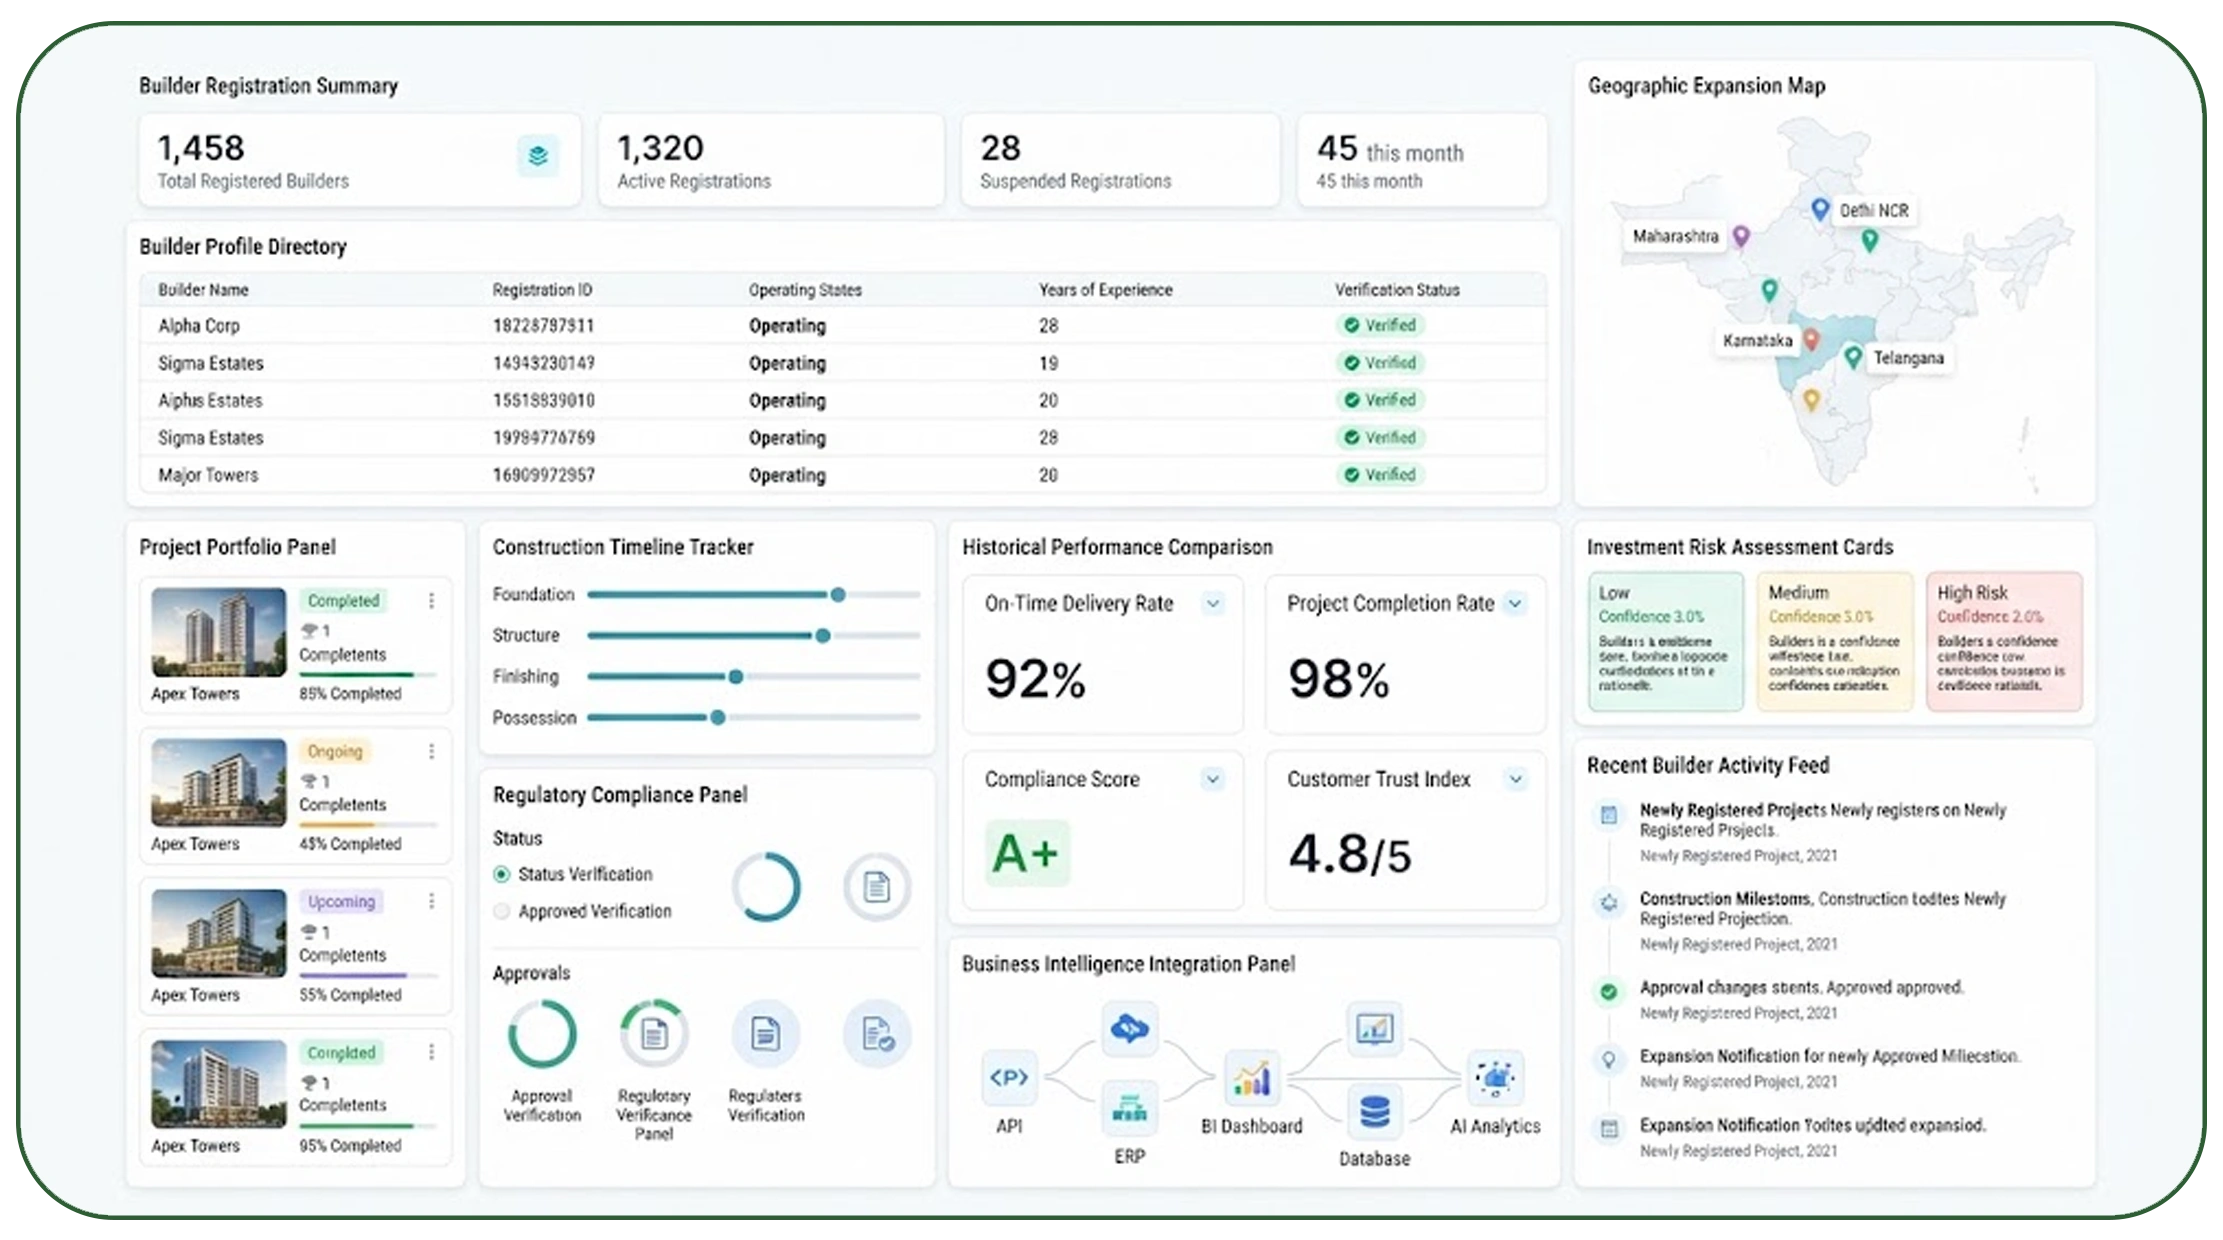Click the Verified badge for Major Towers
Image resolution: width=2223 pixels, height=1240 pixels.
click(1380, 474)
